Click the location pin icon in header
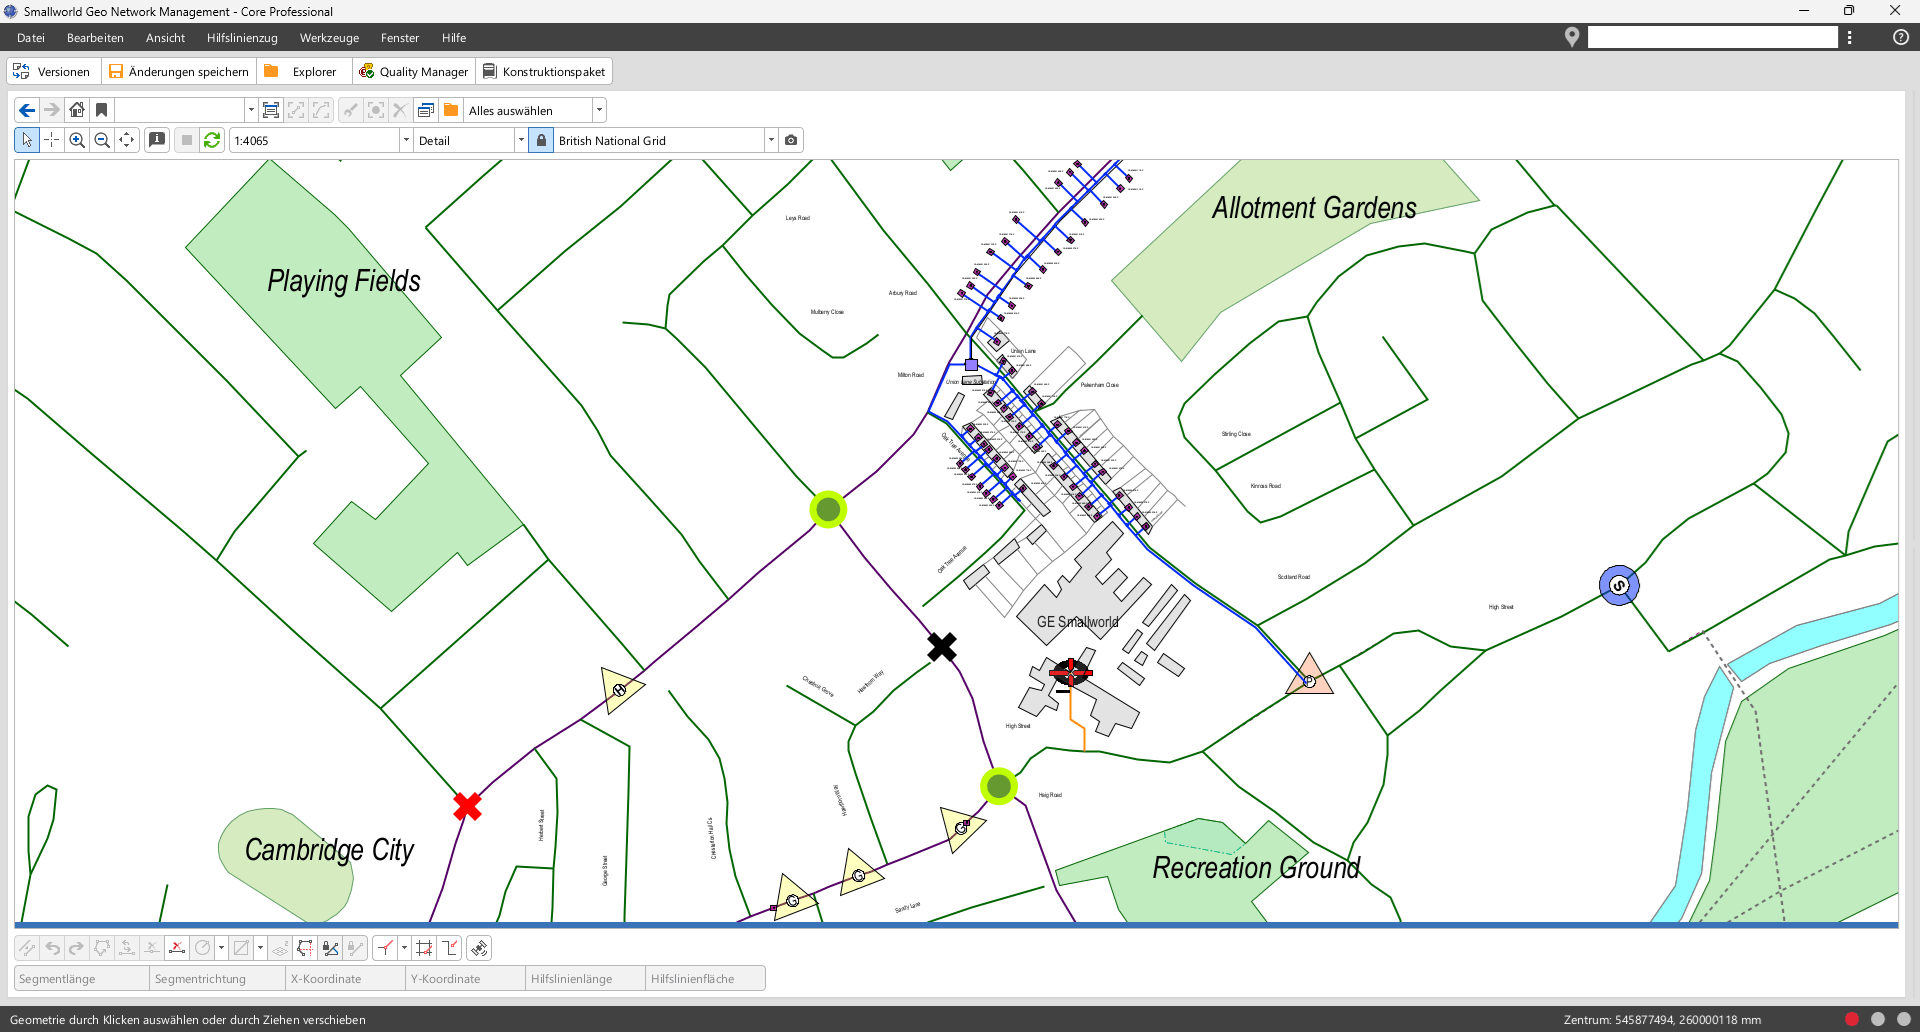The height and width of the screenshot is (1032, 1920). point(1572,37)
